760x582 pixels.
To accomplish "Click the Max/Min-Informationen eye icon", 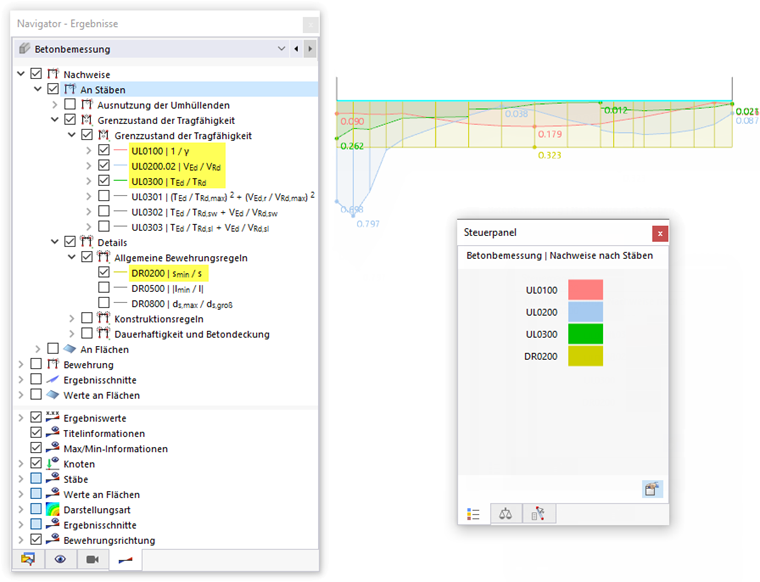I will tap(52, 448).
